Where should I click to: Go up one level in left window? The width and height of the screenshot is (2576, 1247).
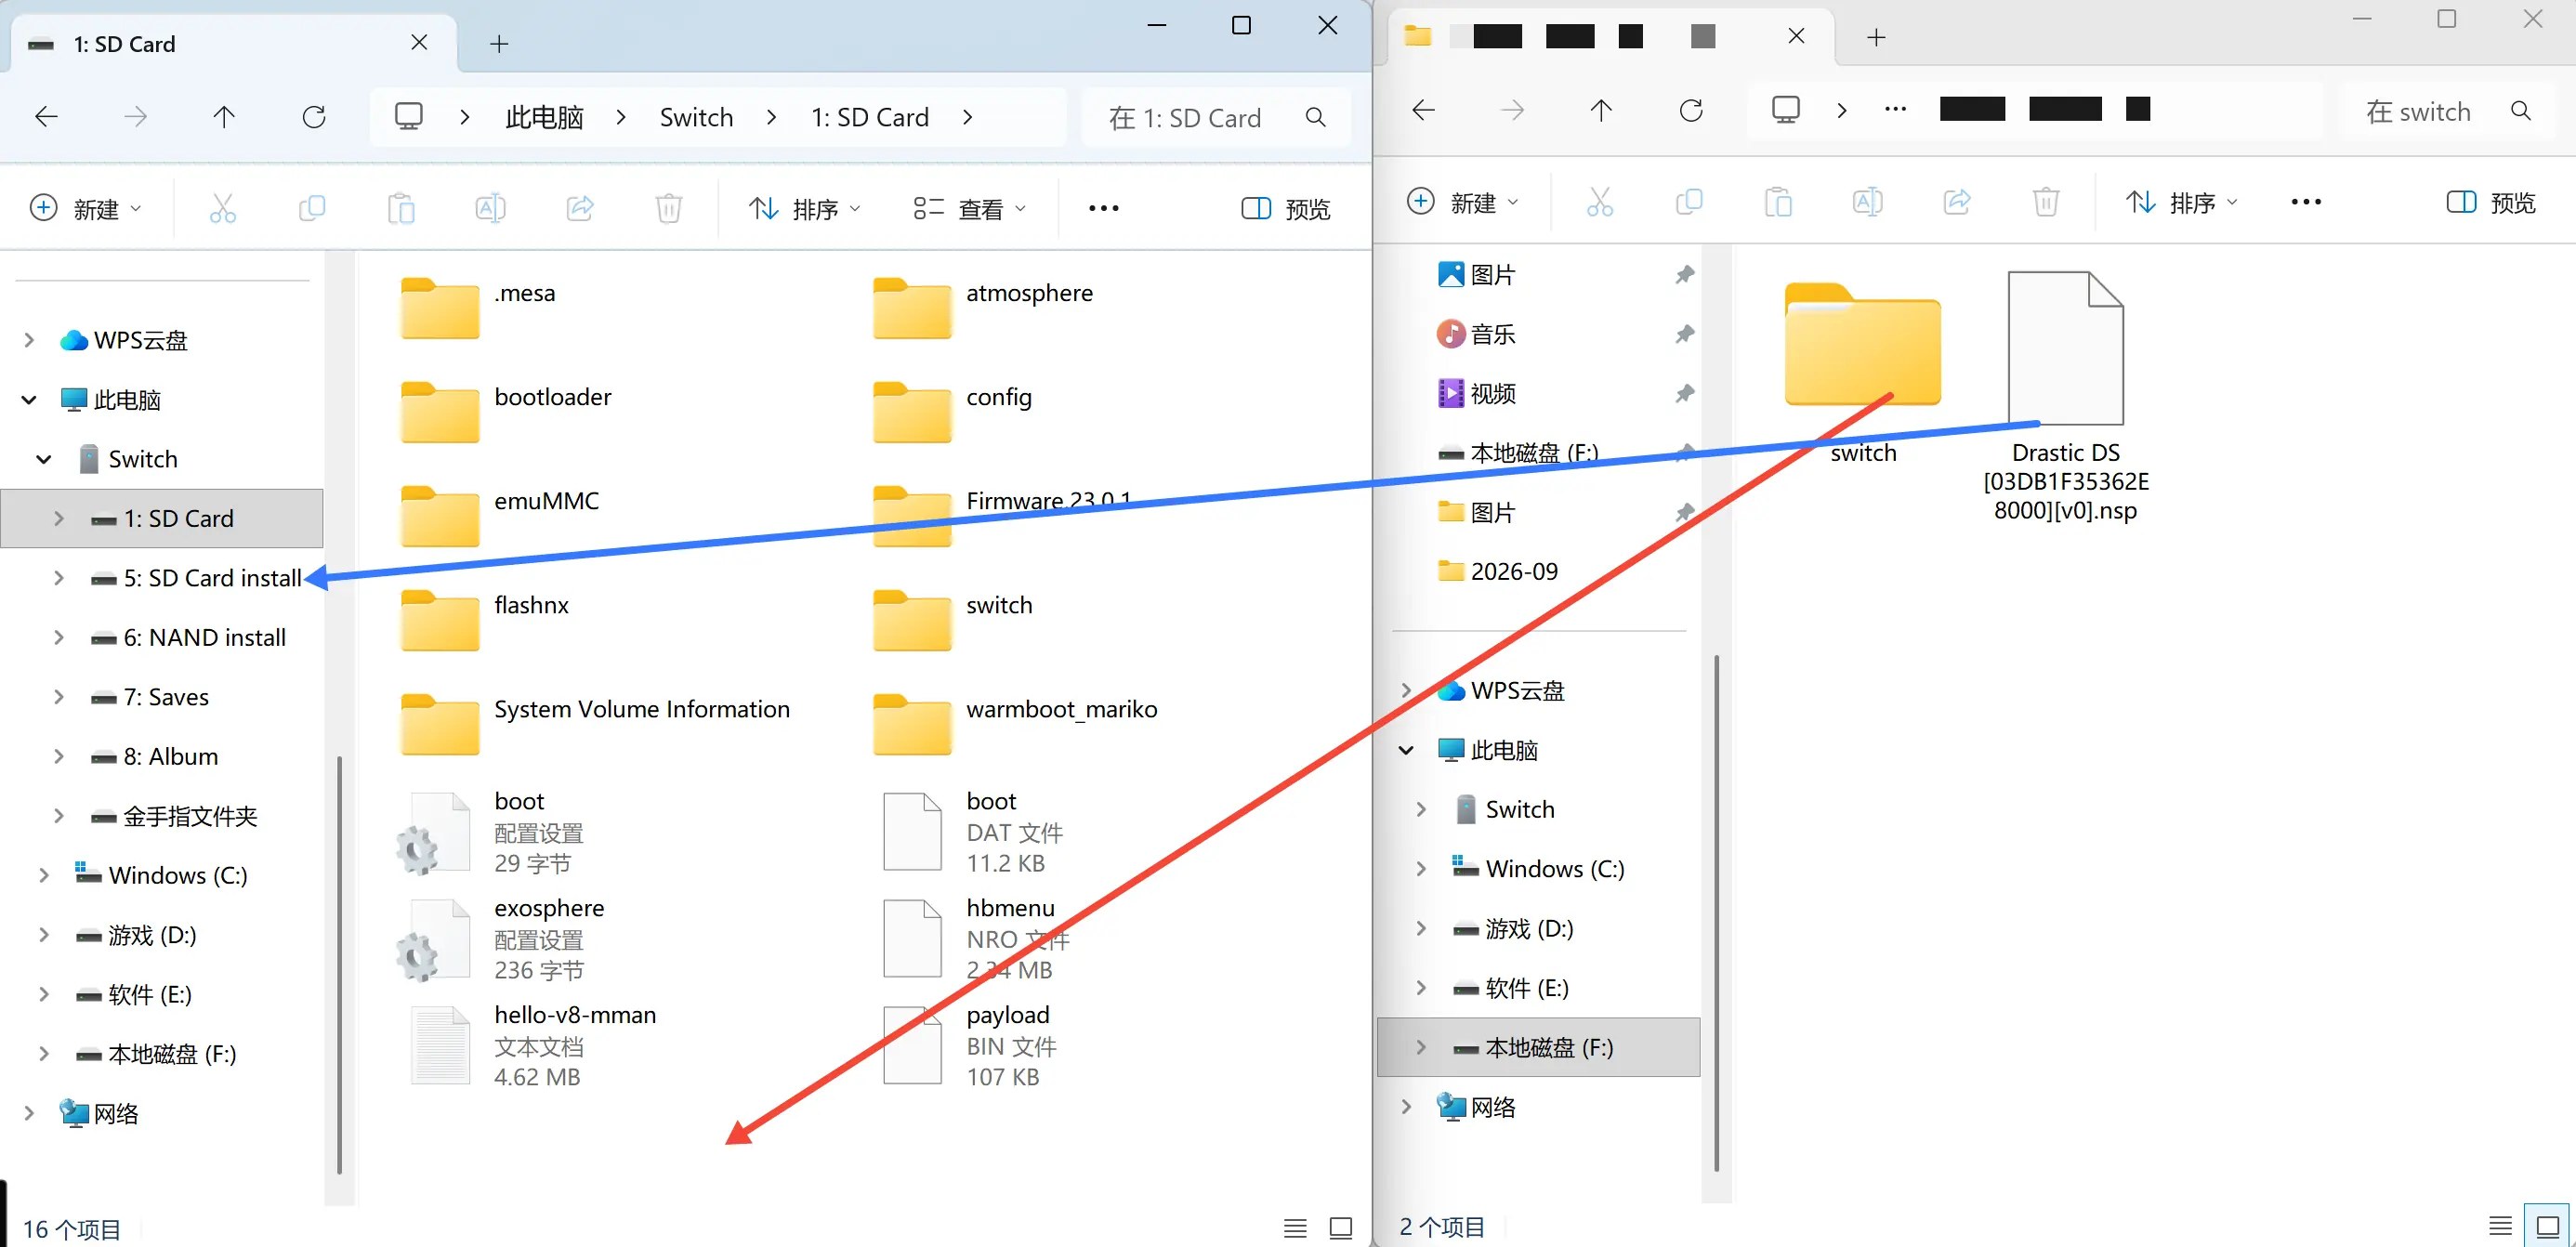224,117
